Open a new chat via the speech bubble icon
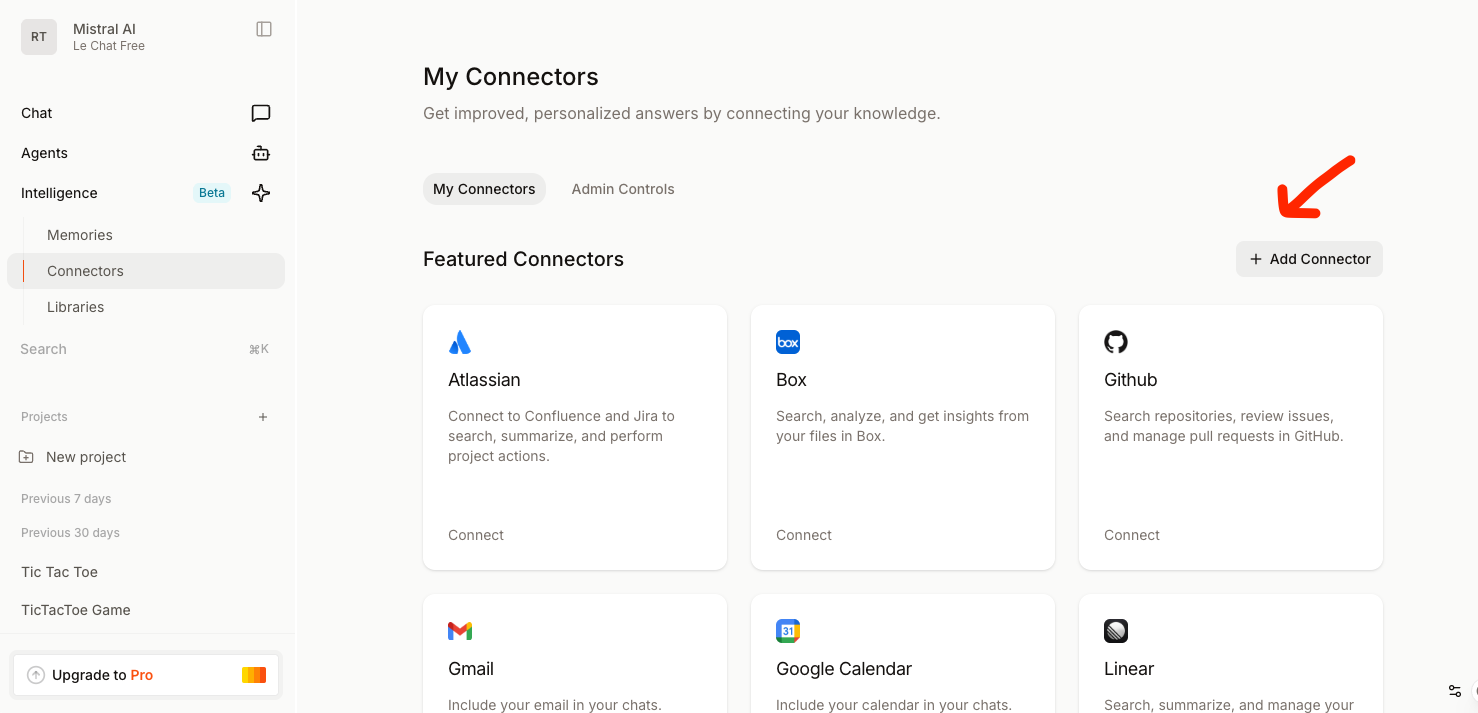The width and height of the screenshot is (1478, 713). [x=260, y=112]
